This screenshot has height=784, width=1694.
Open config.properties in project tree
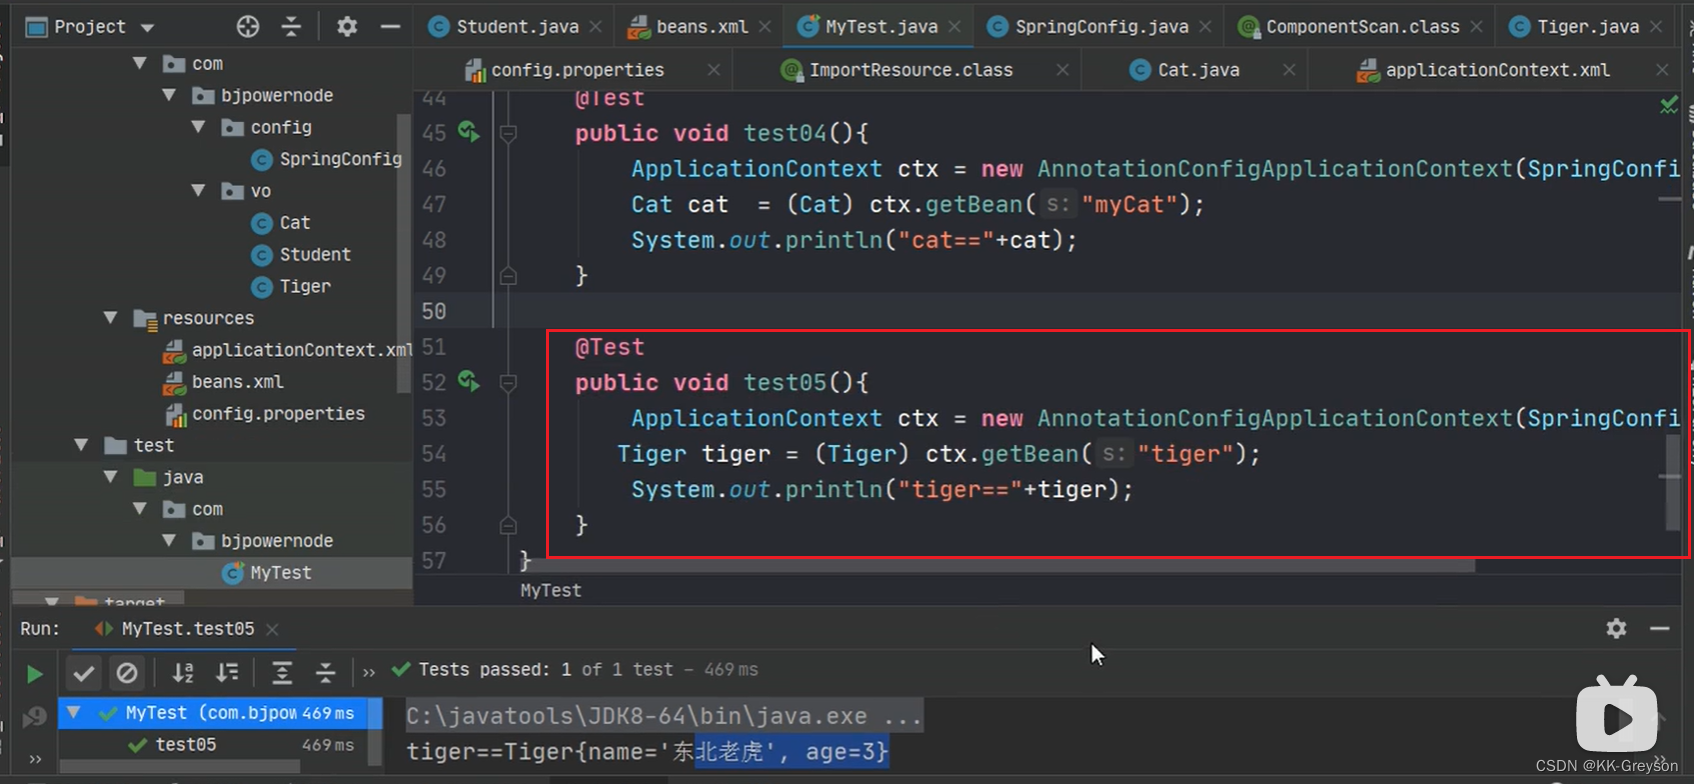(264, 414)
